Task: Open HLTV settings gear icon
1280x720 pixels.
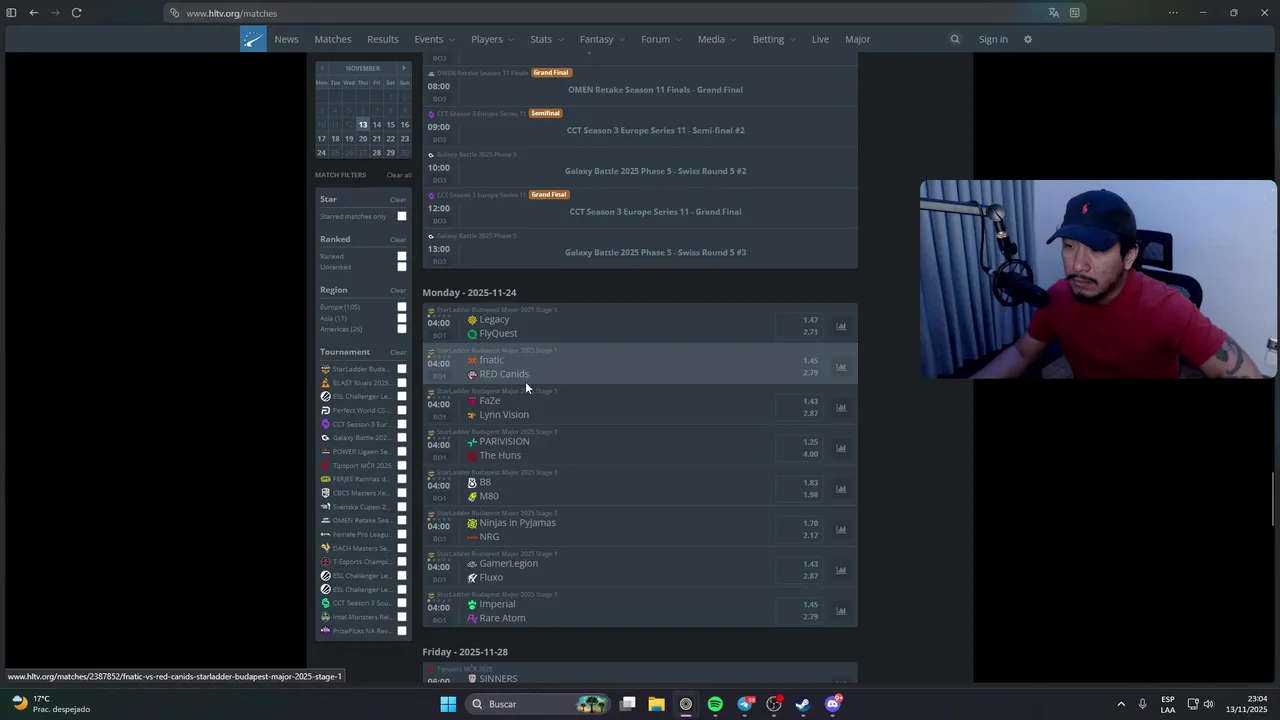Action: [x=1027, y=39]
